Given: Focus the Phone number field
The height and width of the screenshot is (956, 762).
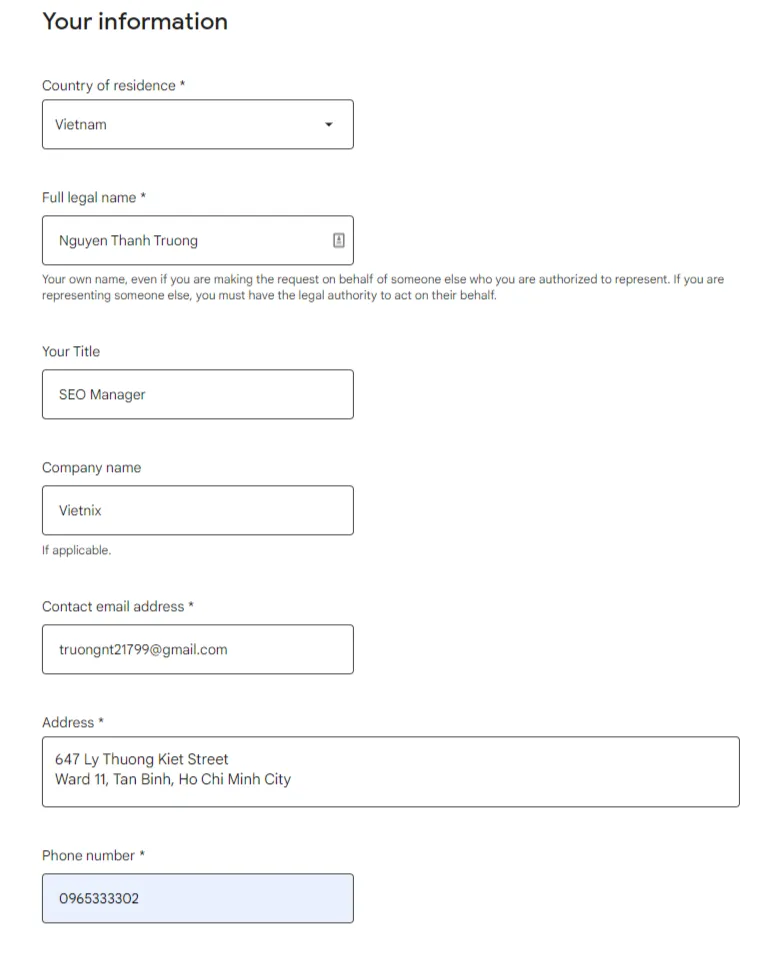Looking at the screenshot, I should [198, 898].
